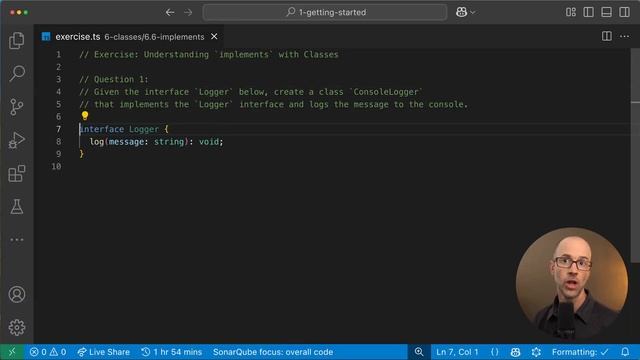Image resolution: width=640 pixels, height=360 pixels.
Task: Toggle the bottom panel
Action: pos(607,12)
